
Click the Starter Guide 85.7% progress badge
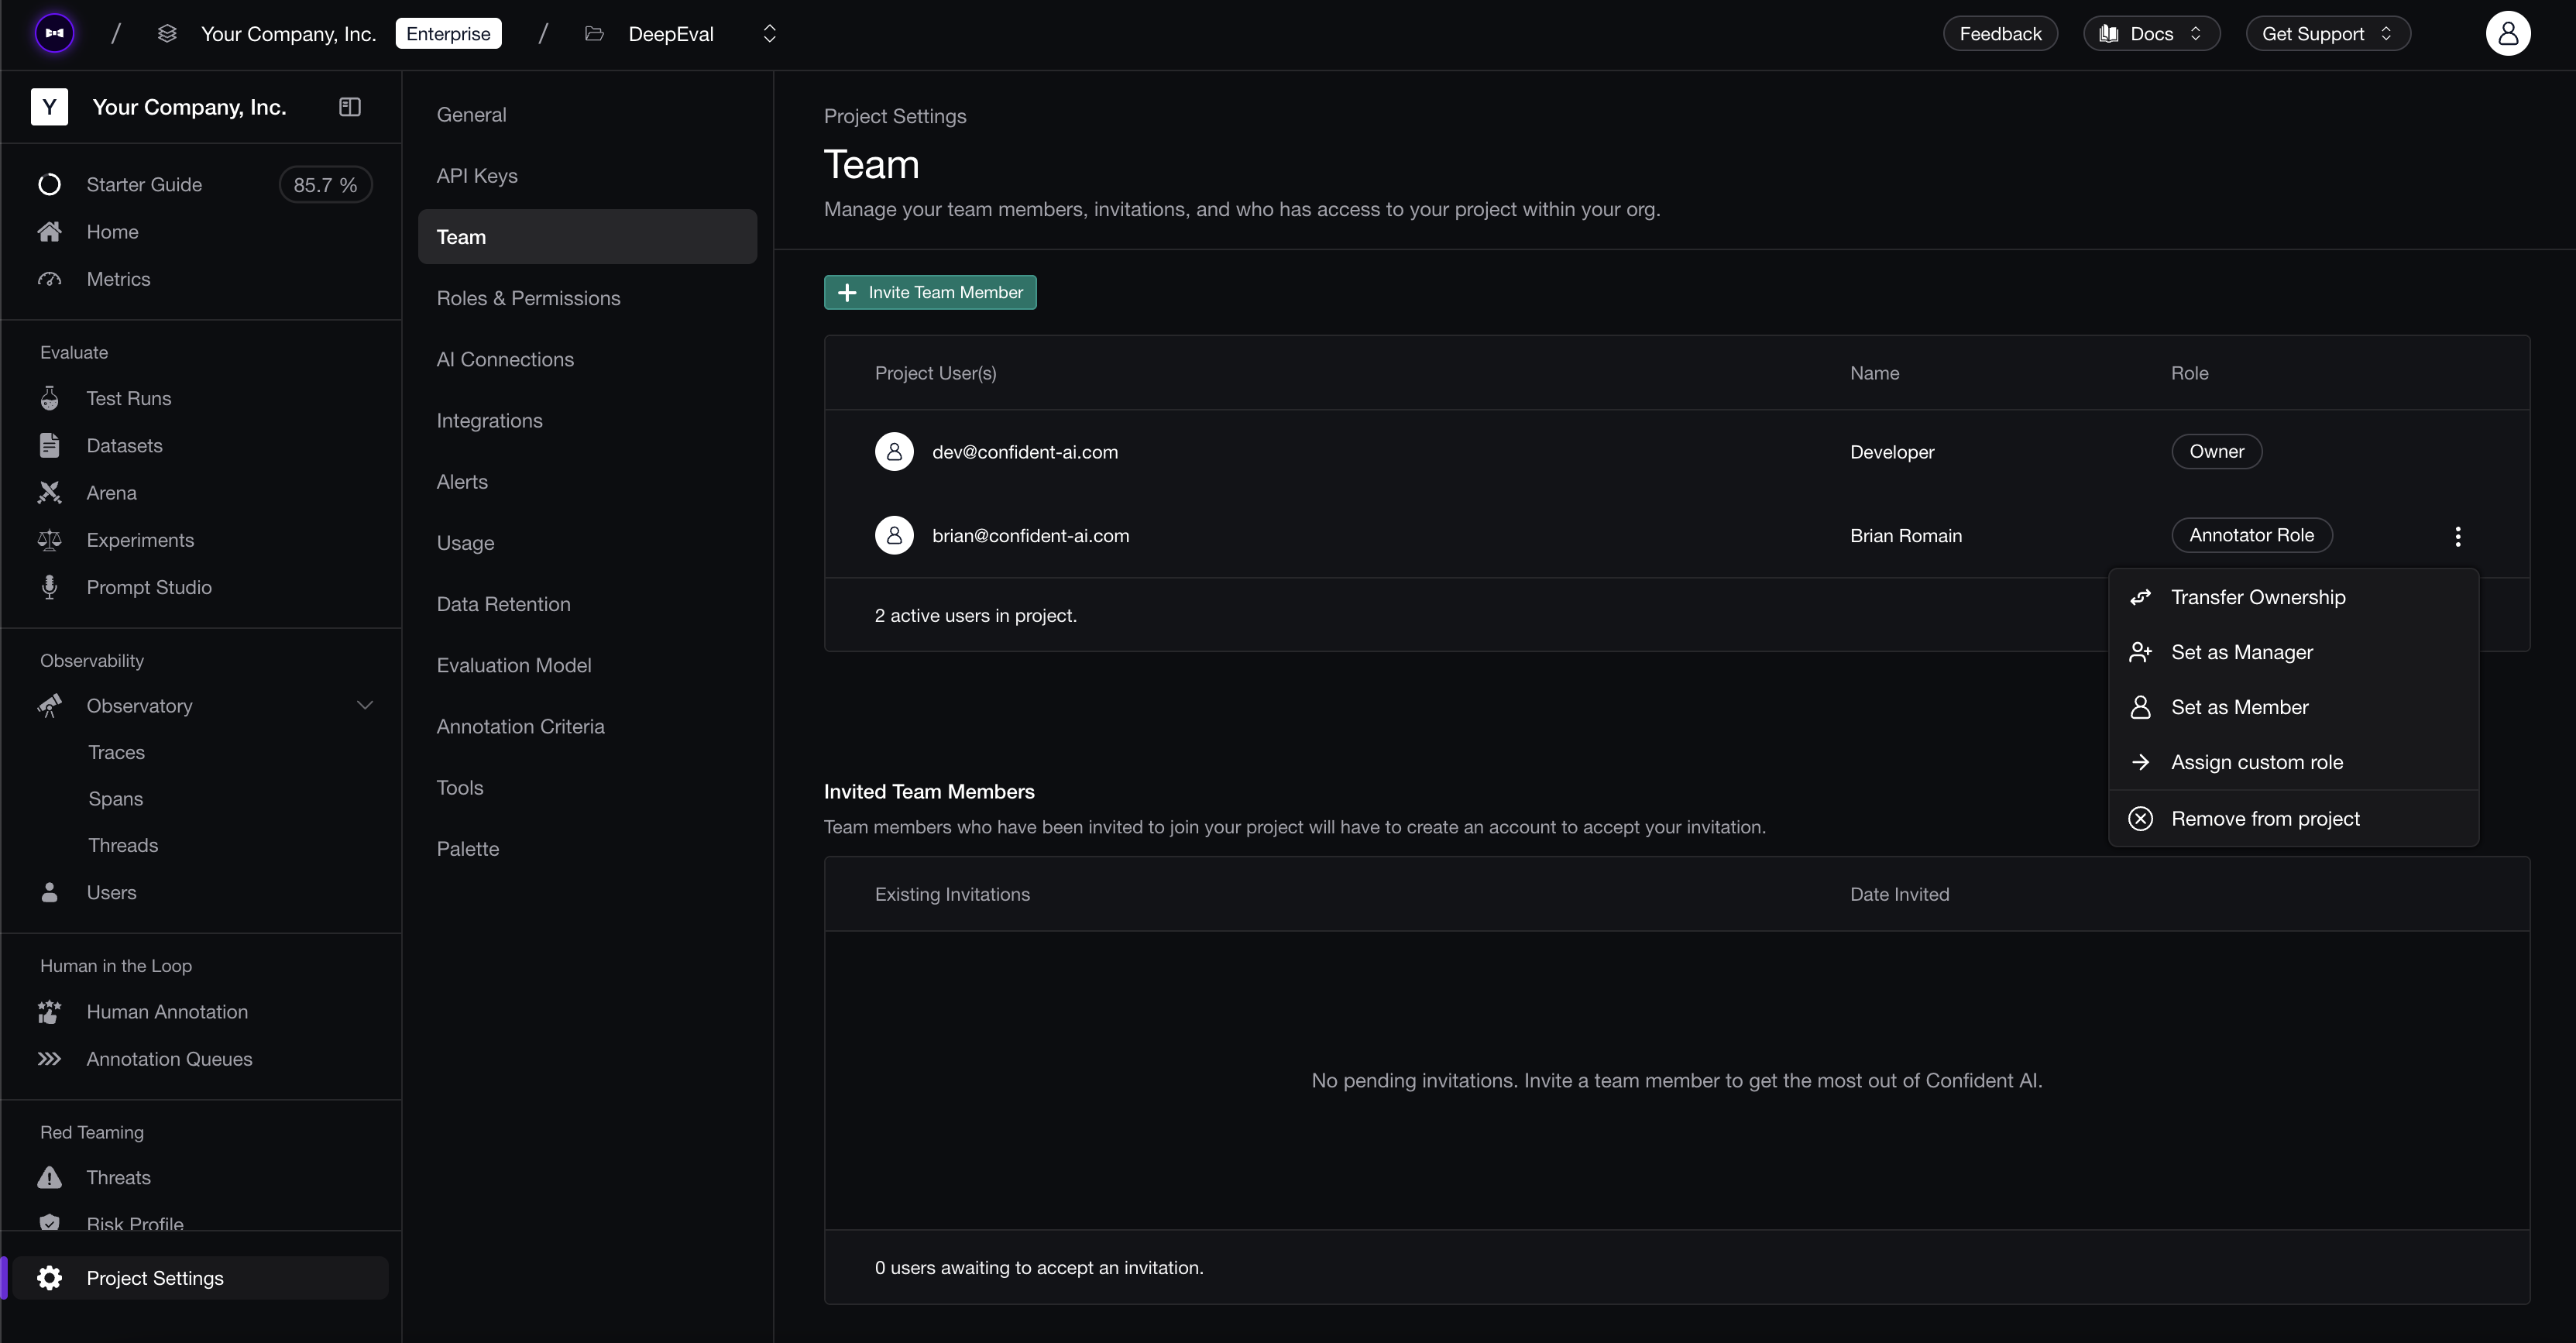325,185
